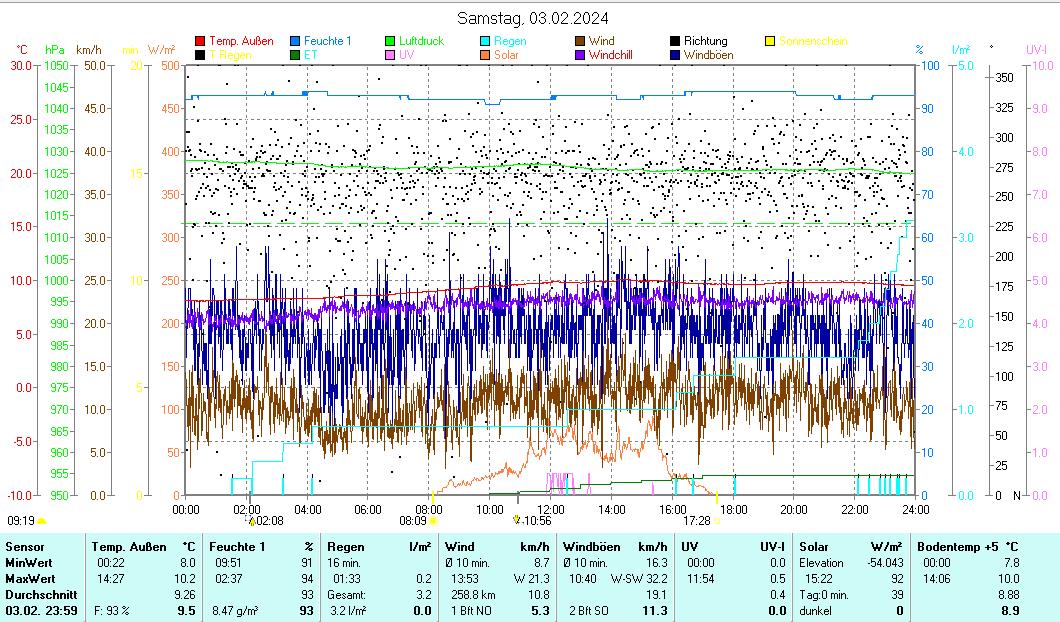Click the W-SW 32.2 maximum gust value
Screen dimensions: 1060x622
[x=639, y=579]
